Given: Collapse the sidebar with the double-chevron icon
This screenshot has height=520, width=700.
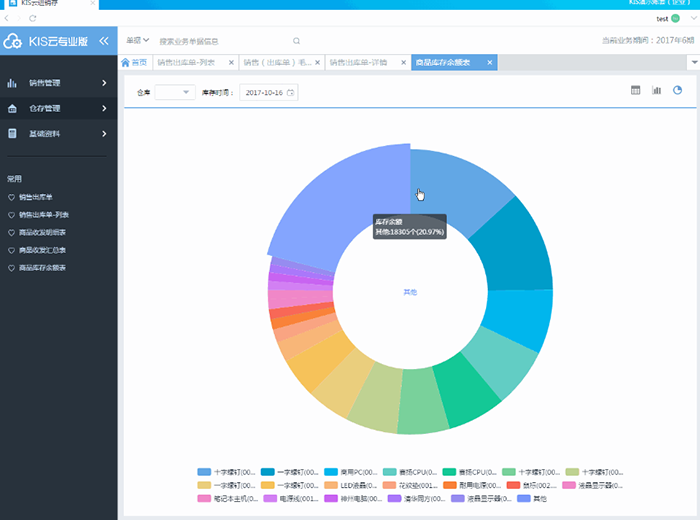Looking at the screenshot, I should (x=104, y=41).
